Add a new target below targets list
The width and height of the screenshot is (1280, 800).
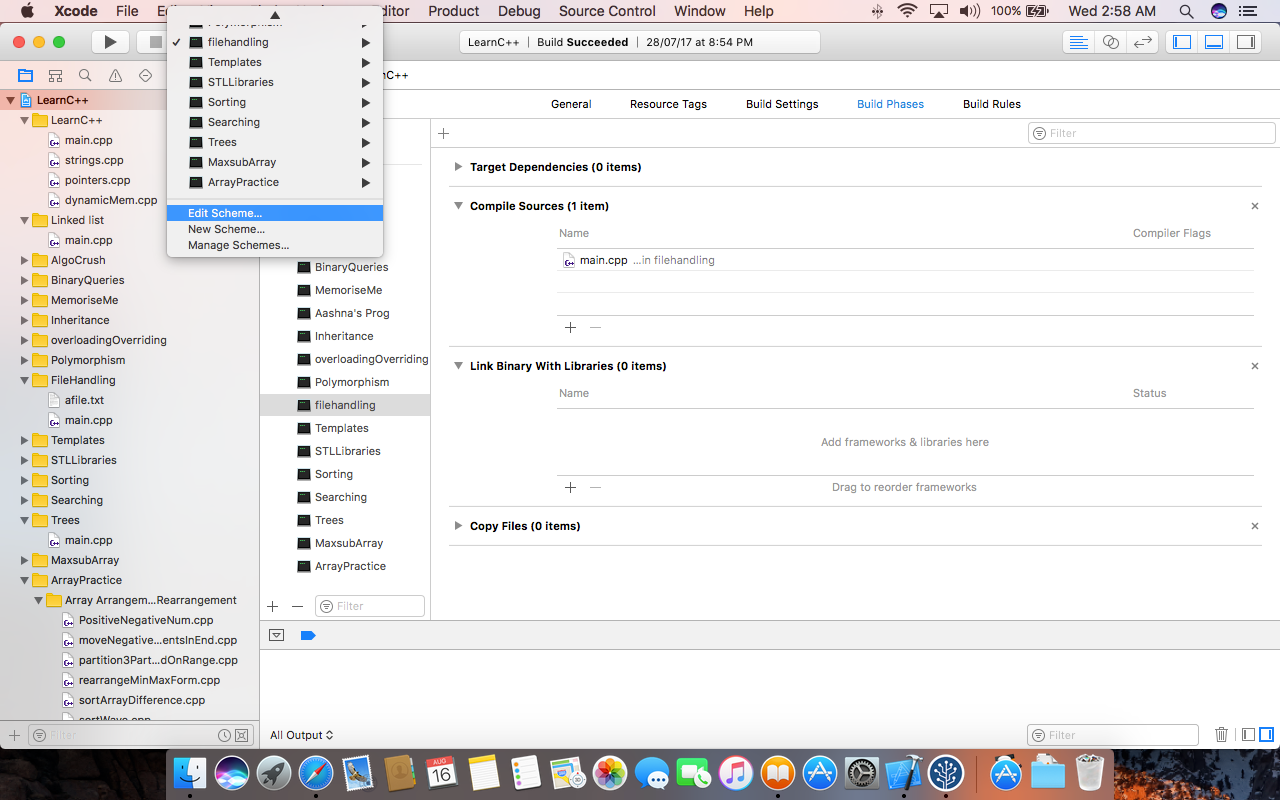click(273, 606)
